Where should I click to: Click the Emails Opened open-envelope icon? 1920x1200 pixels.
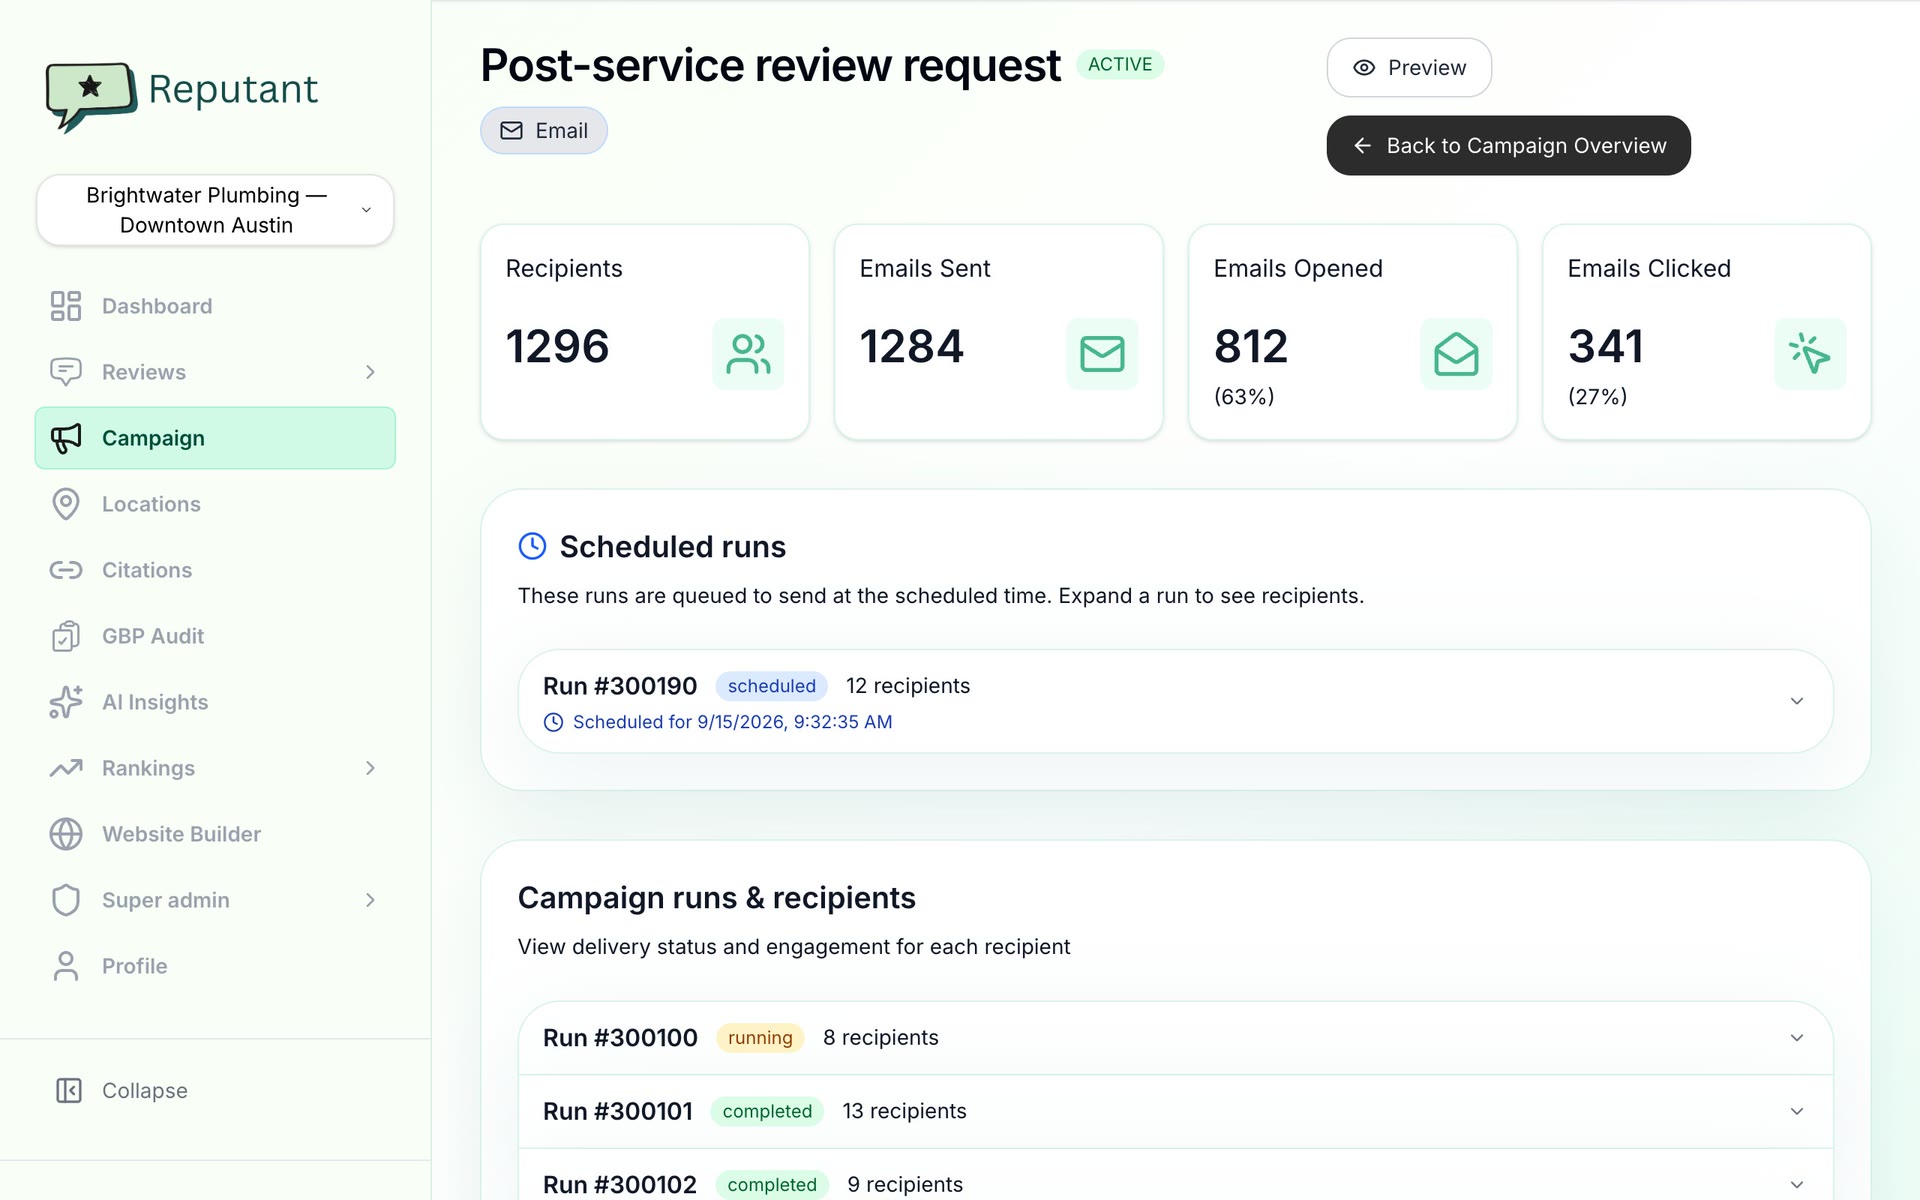1456,354
